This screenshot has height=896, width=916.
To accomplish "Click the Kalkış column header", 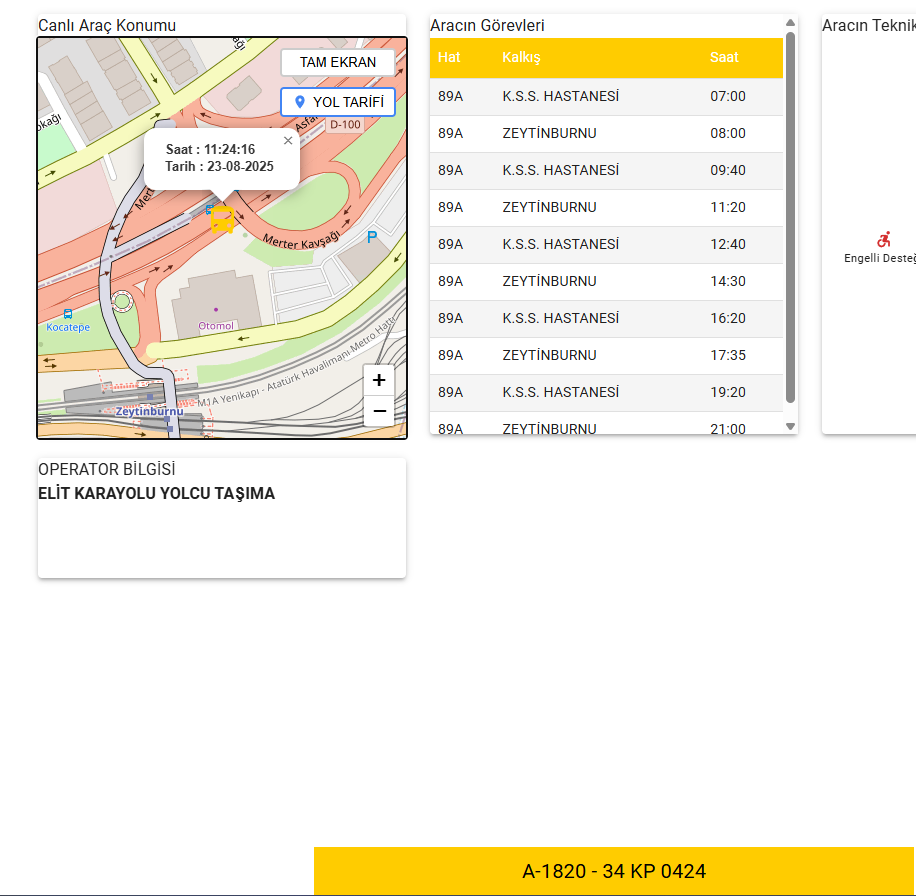I will pyautogui.click(x=521, y=57).
